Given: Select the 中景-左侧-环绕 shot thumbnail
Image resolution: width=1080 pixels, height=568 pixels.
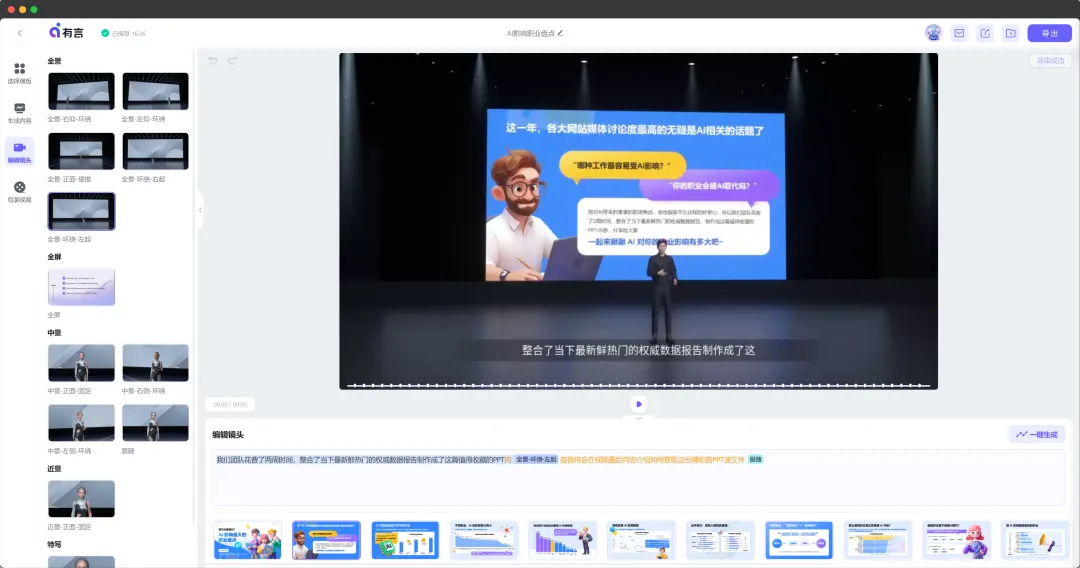Looking at the screenshot, I should (x=81, y=423).
